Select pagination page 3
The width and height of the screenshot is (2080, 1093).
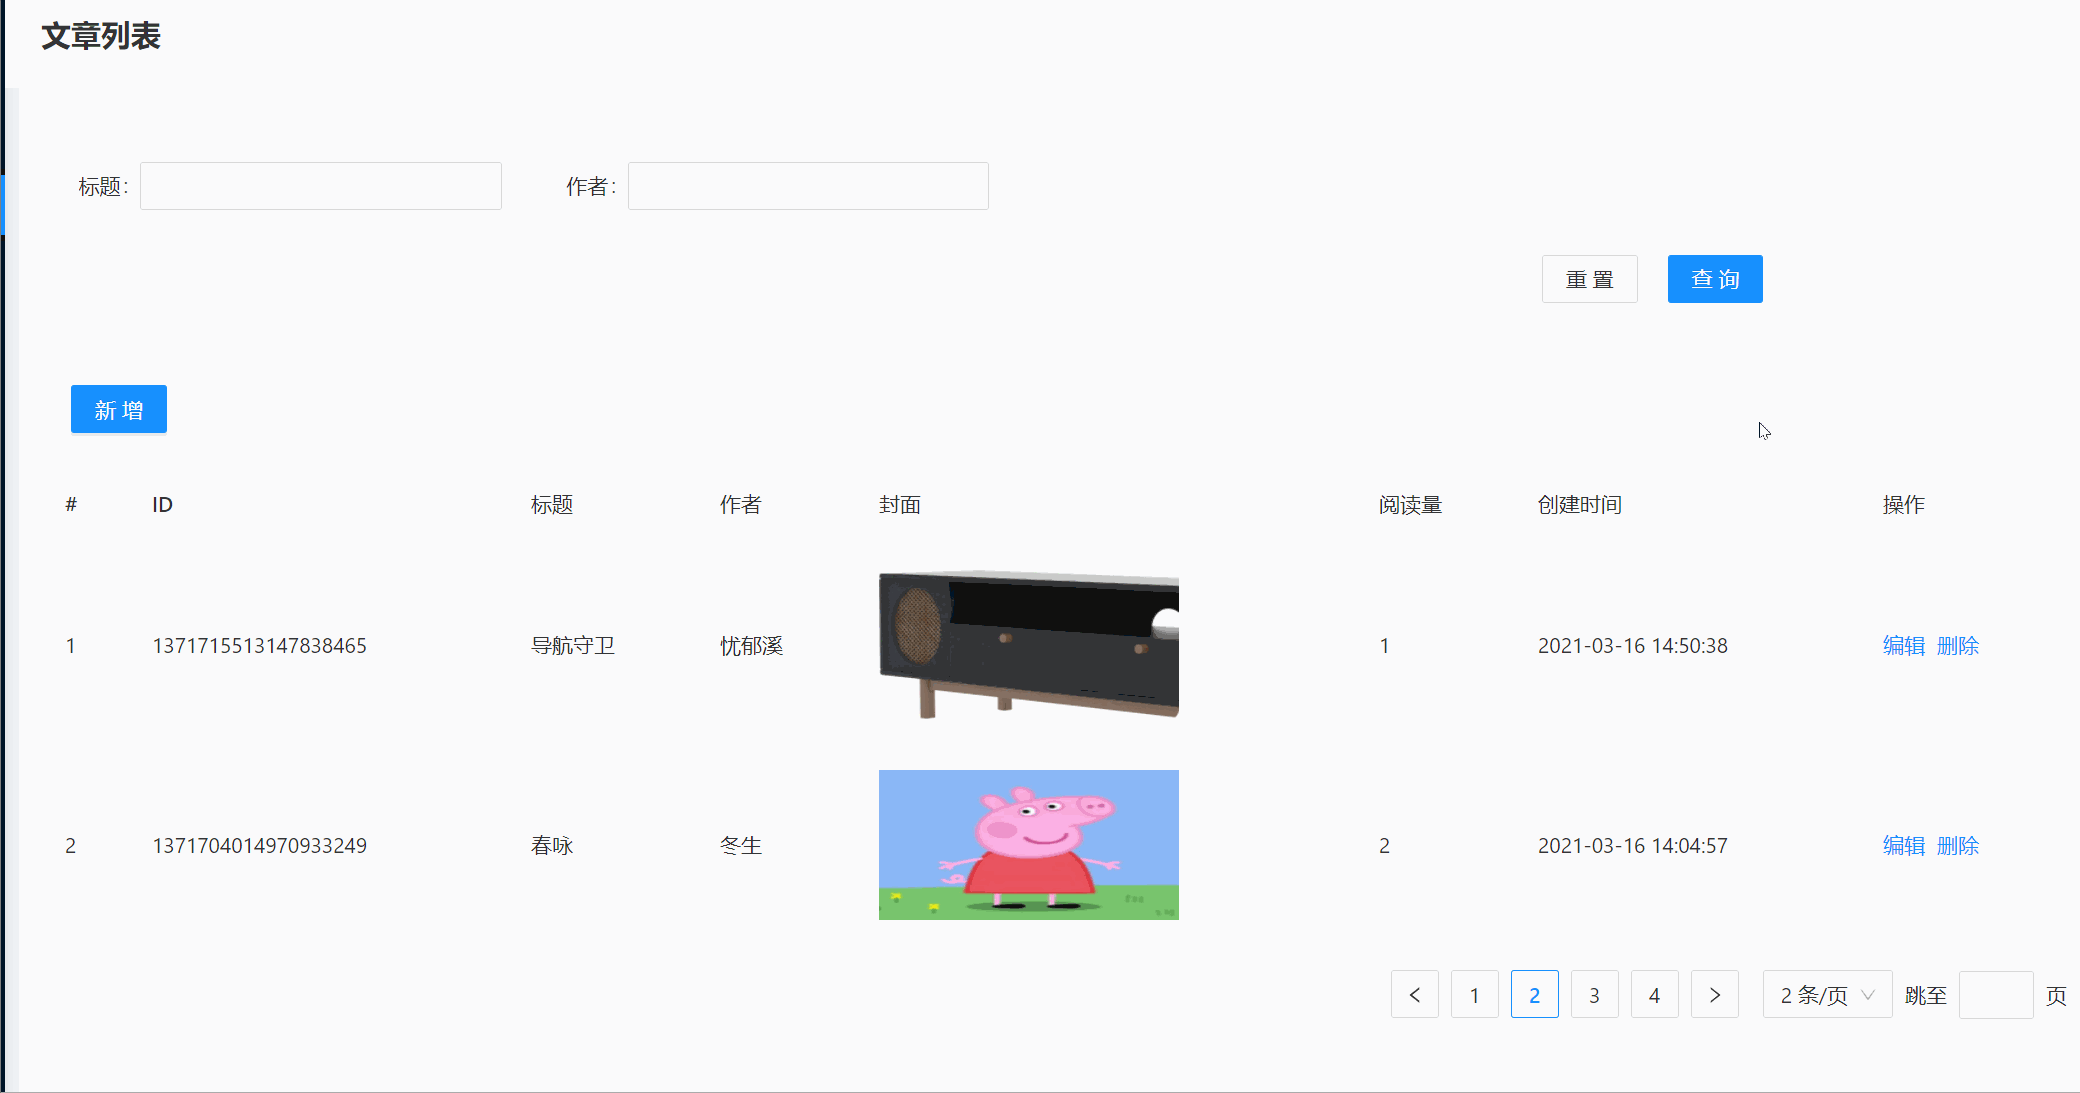(1594, 995)
